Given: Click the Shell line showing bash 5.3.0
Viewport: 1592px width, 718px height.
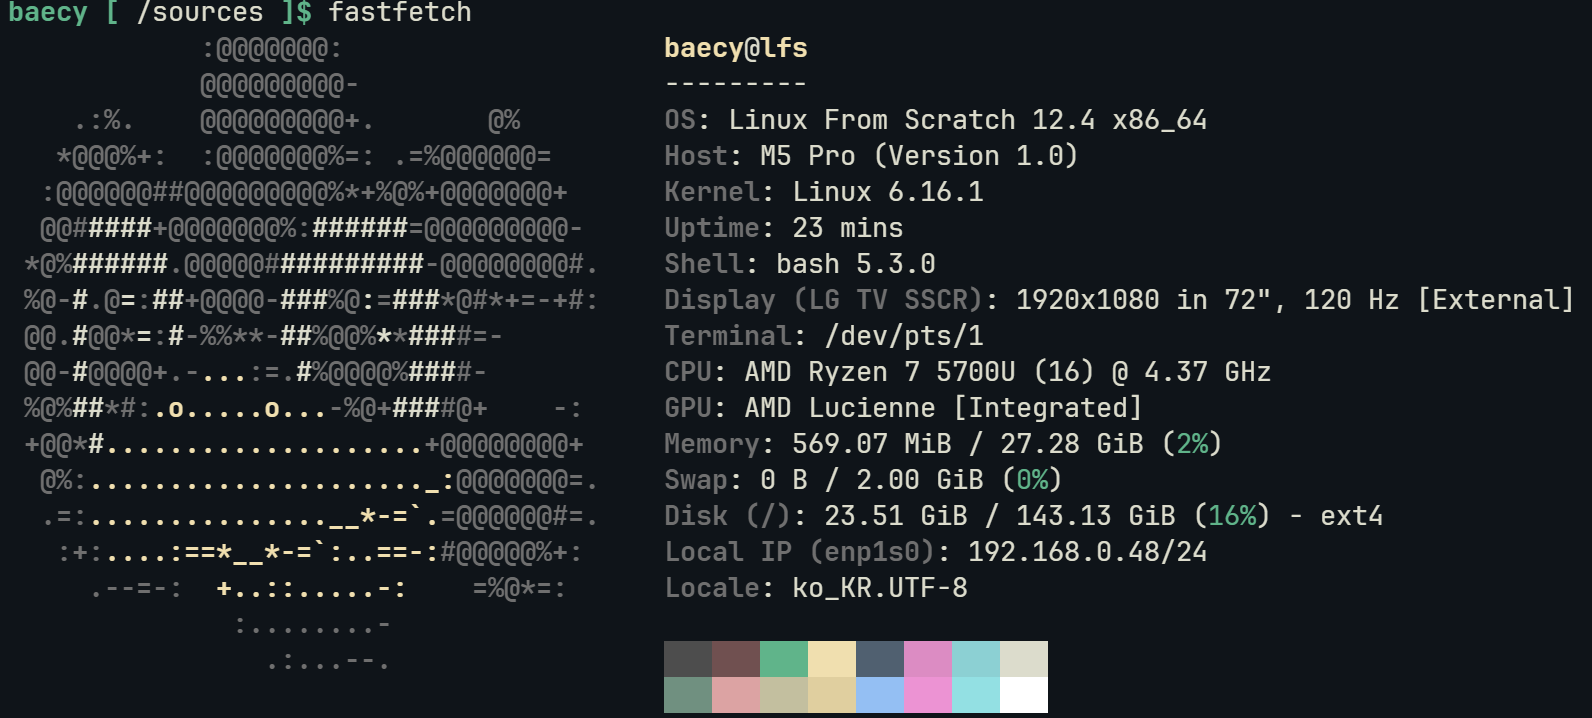Looking at the screenshot, I should (x=800, y=264).
